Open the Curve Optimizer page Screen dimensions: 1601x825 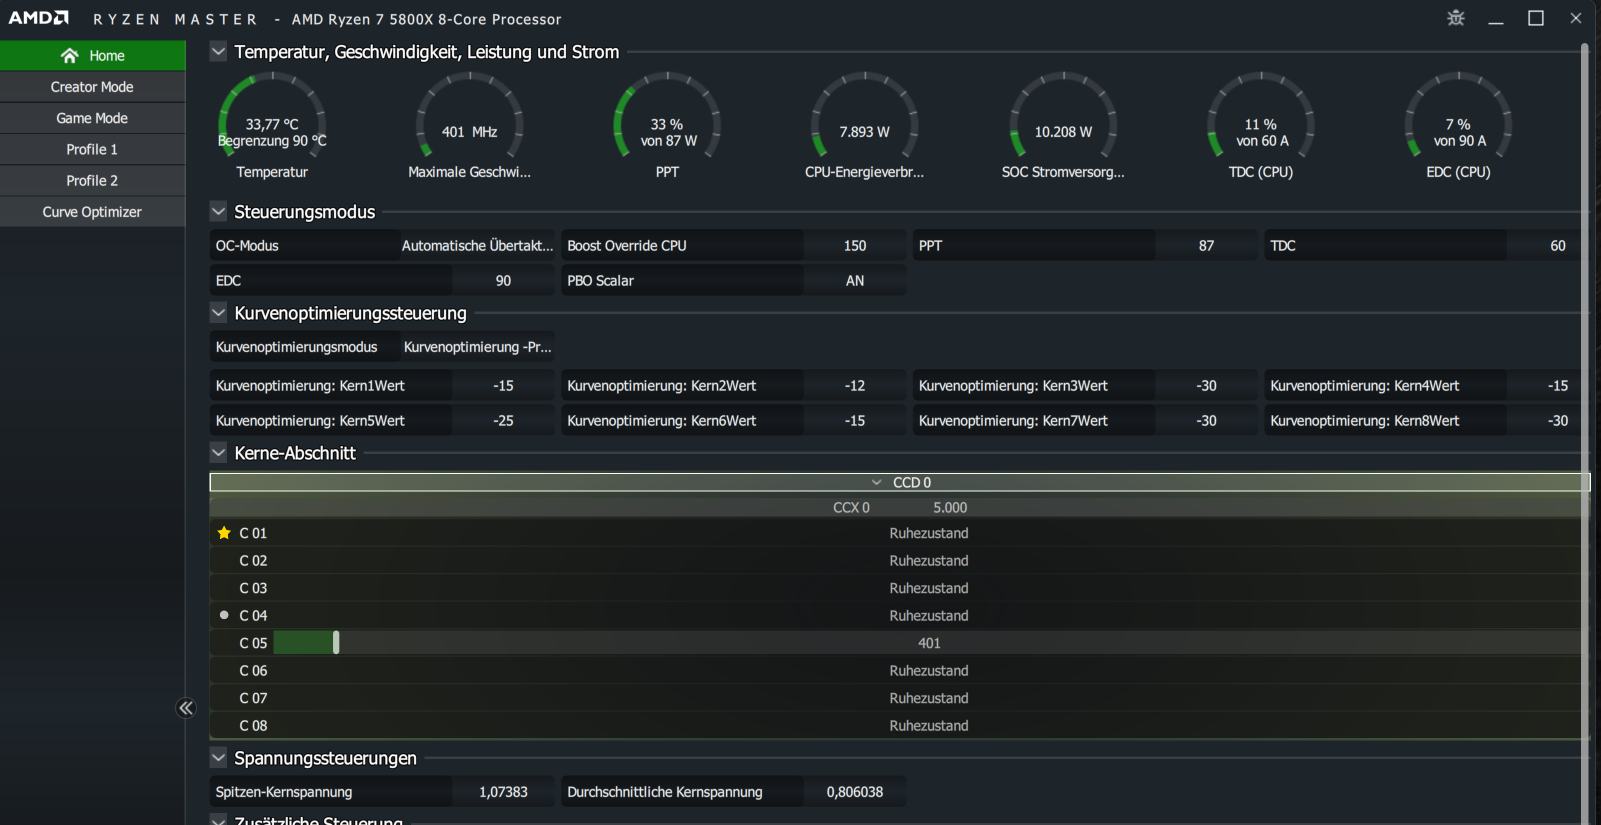click(x=92, y=212)
